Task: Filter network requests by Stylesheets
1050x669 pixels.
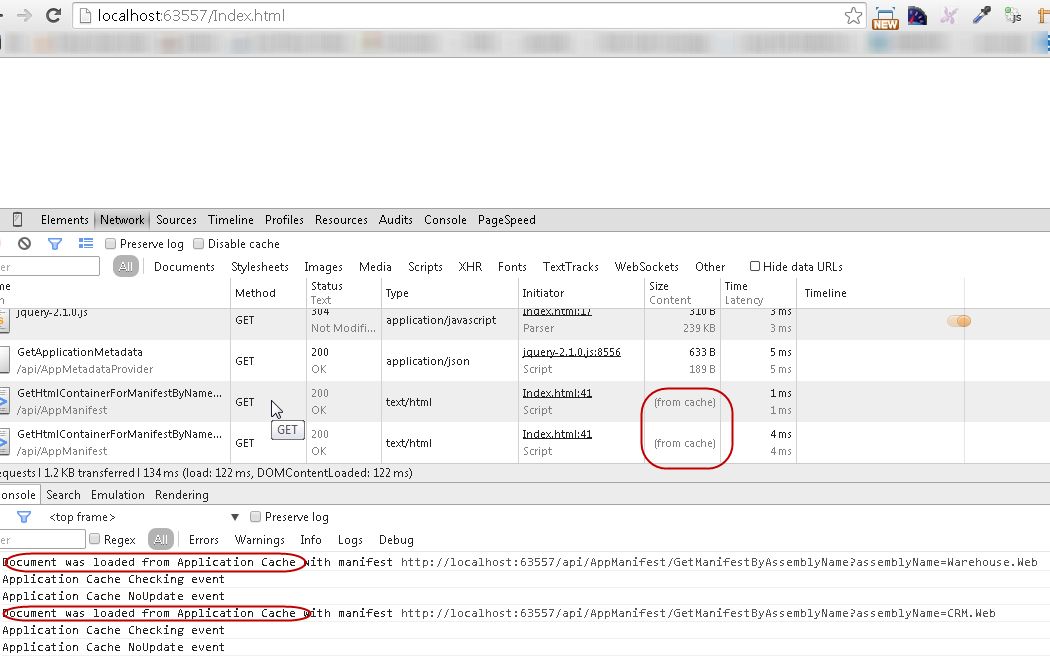Action: point(259,267)
